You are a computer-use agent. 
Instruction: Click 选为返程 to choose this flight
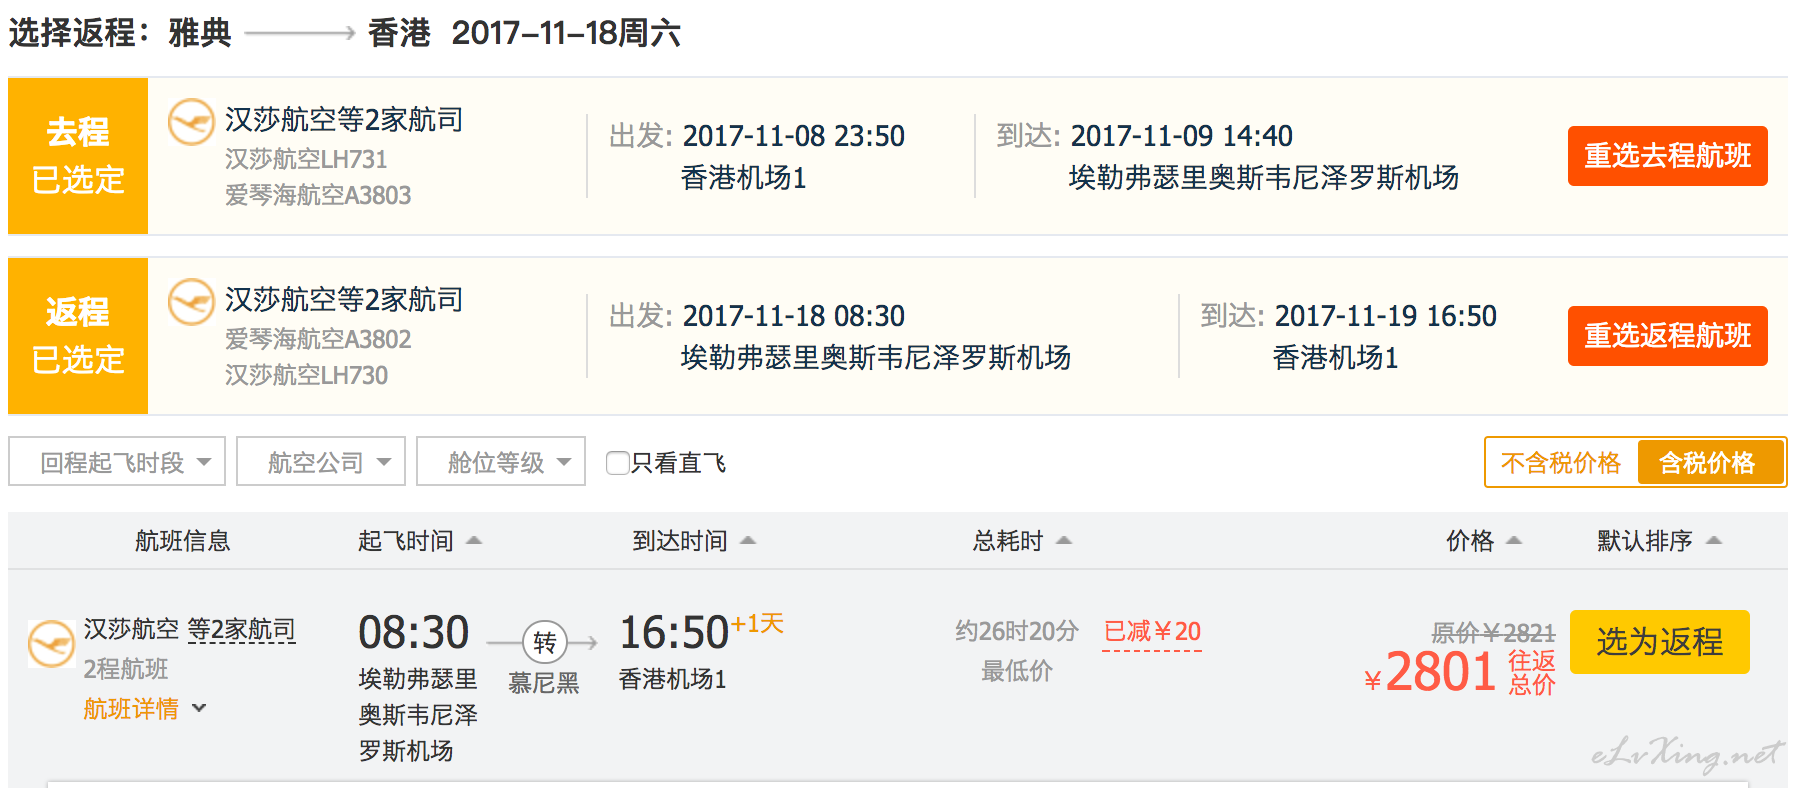[1659, 642]
